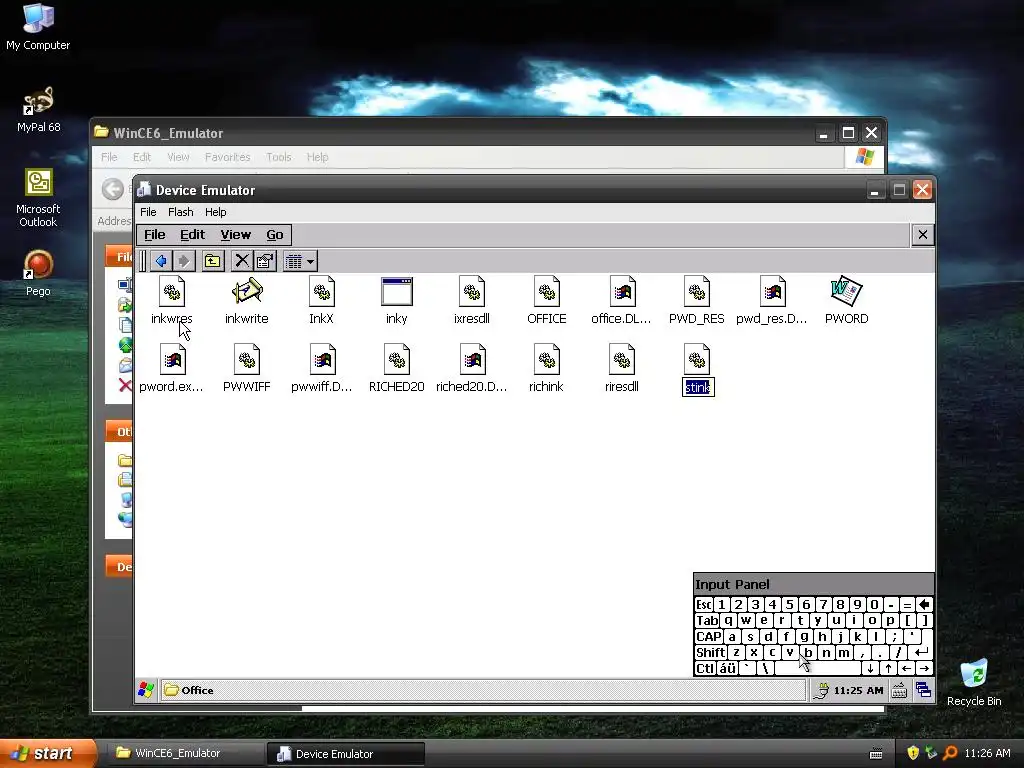
Task: Click the Windows XP start button
Action: [x=48, y=754]
